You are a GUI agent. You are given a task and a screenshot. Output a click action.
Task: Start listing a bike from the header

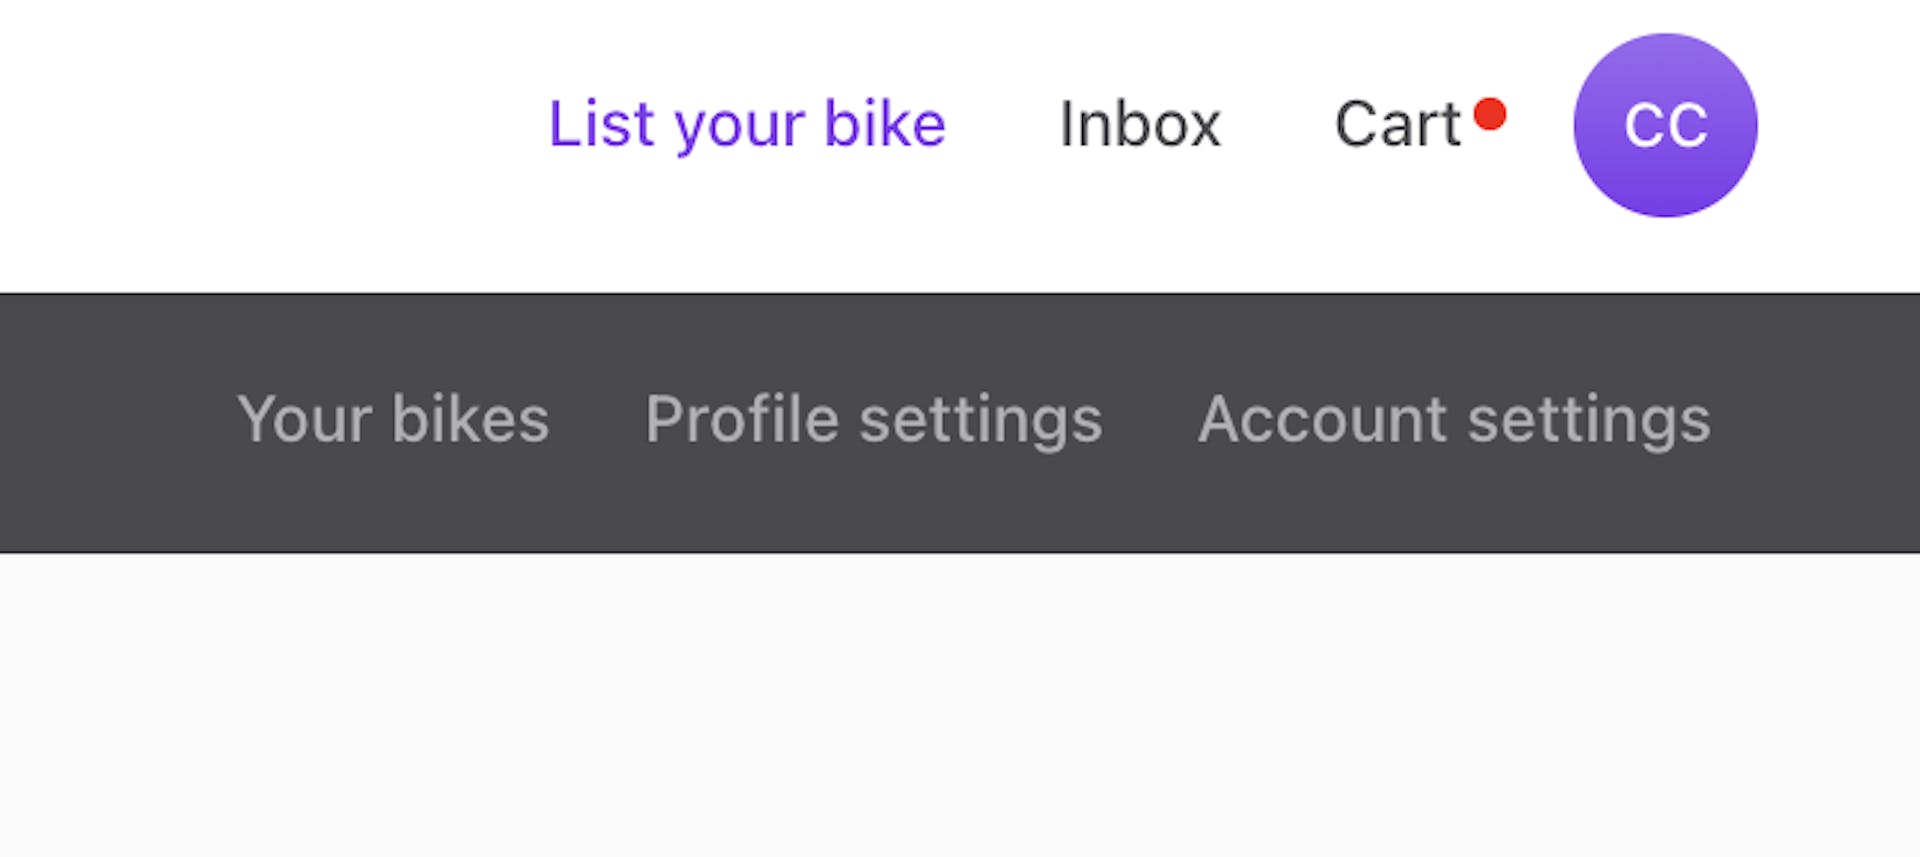(747, 125)
